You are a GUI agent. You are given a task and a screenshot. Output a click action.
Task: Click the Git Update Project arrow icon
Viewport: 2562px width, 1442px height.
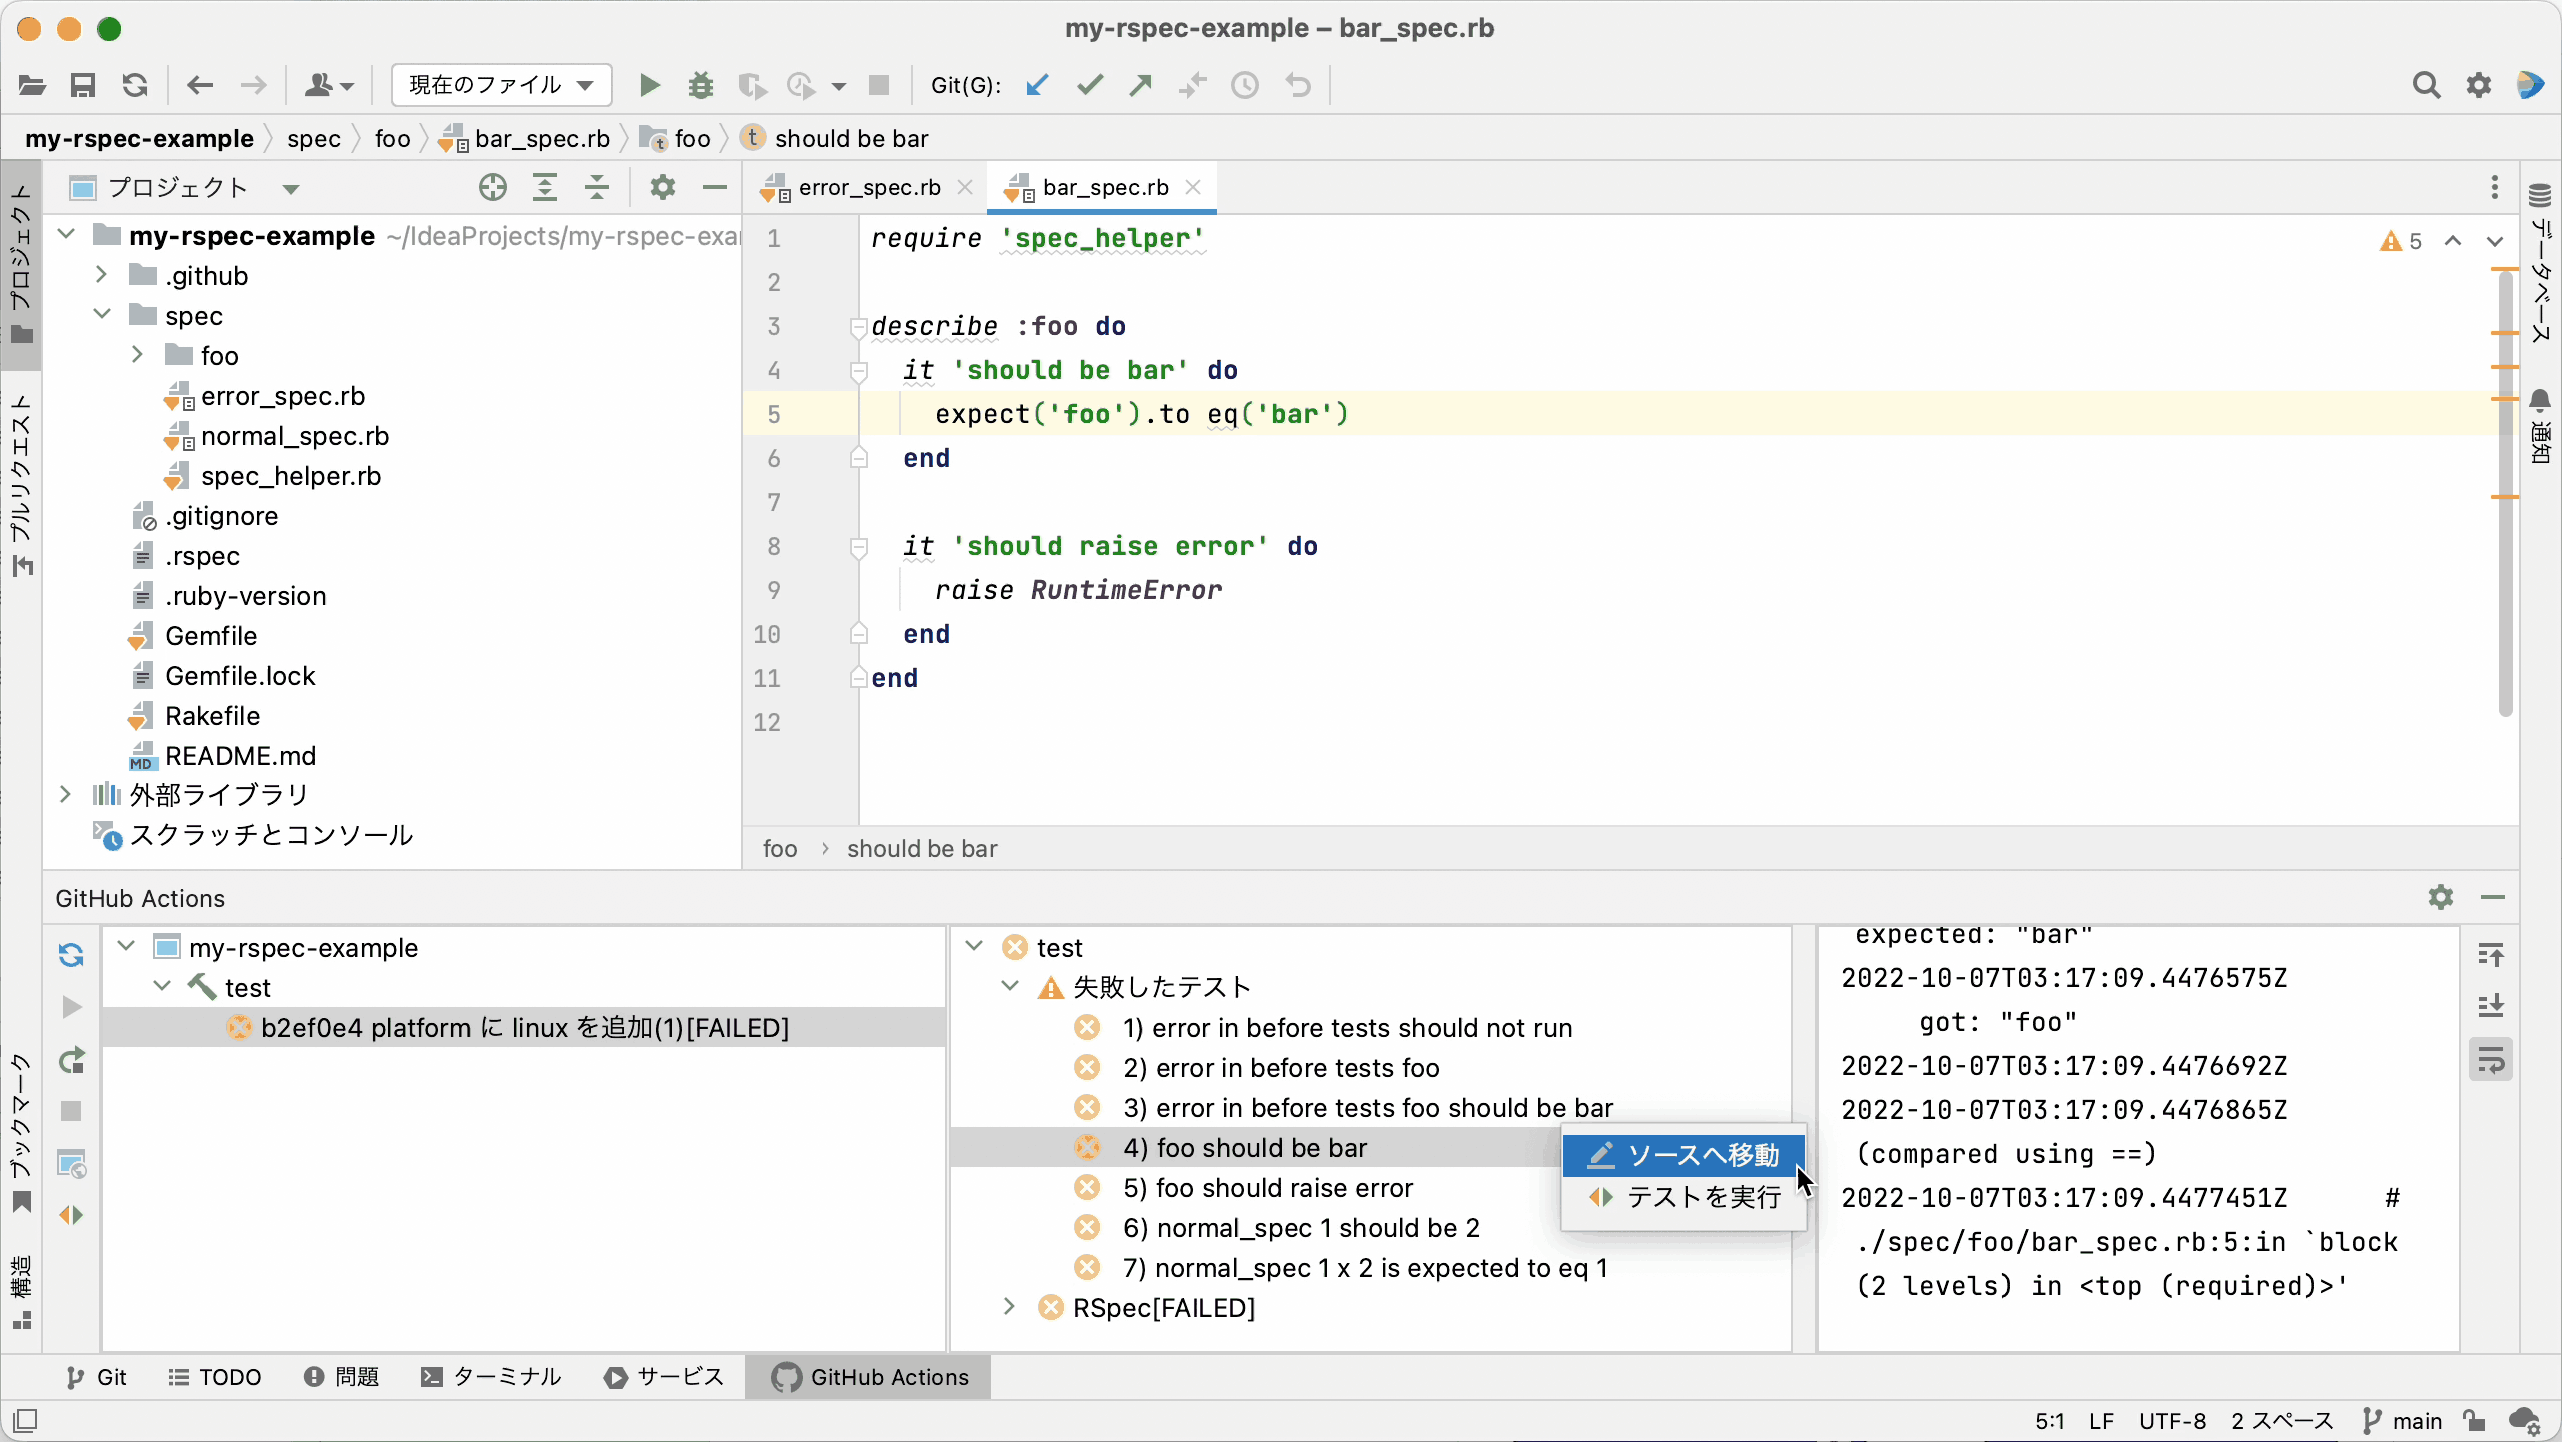pyautogui.click(x=1037, y=85)
